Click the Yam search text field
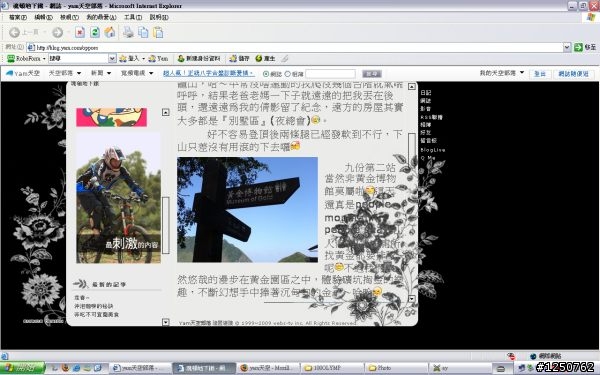Image resolution: width=600 pixels, height=375 pixels. coord(330,74)
